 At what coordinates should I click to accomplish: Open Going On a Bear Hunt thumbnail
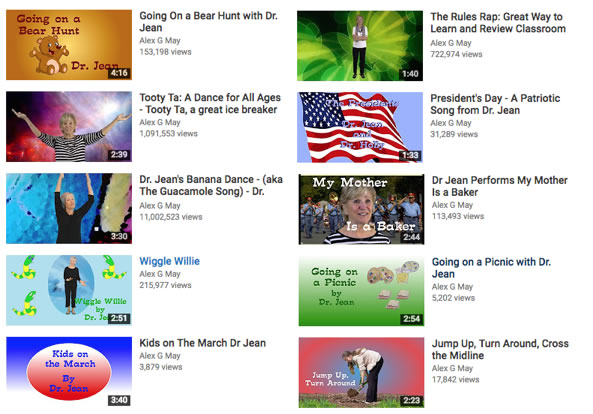(x=69, y=45)
